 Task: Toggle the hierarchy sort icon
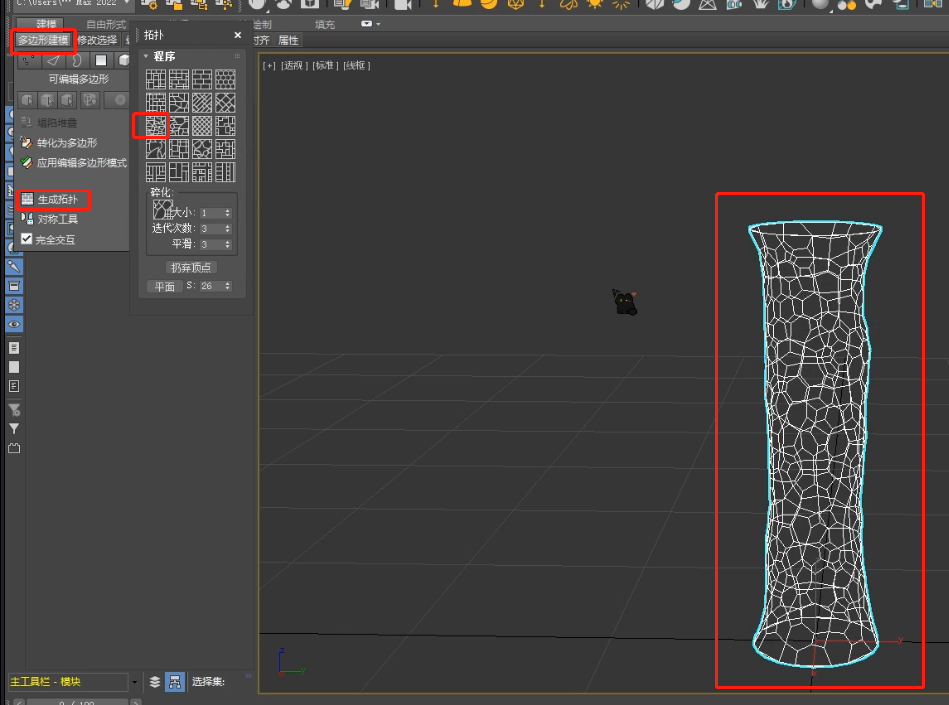tap(175, 682)
